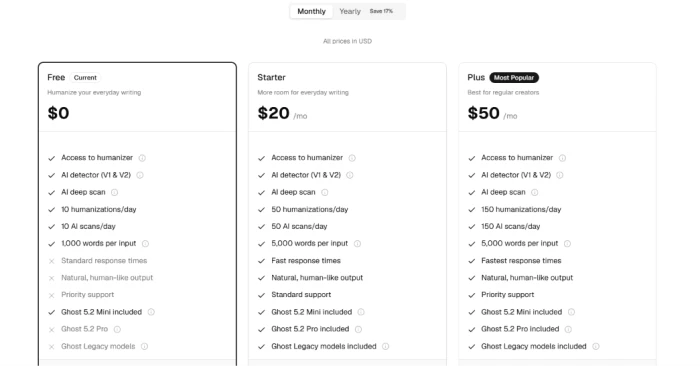700x366 pixels.
Task: Open info icon for Plus Ghost 5.2 Mini included
Action: coord(571,312)
